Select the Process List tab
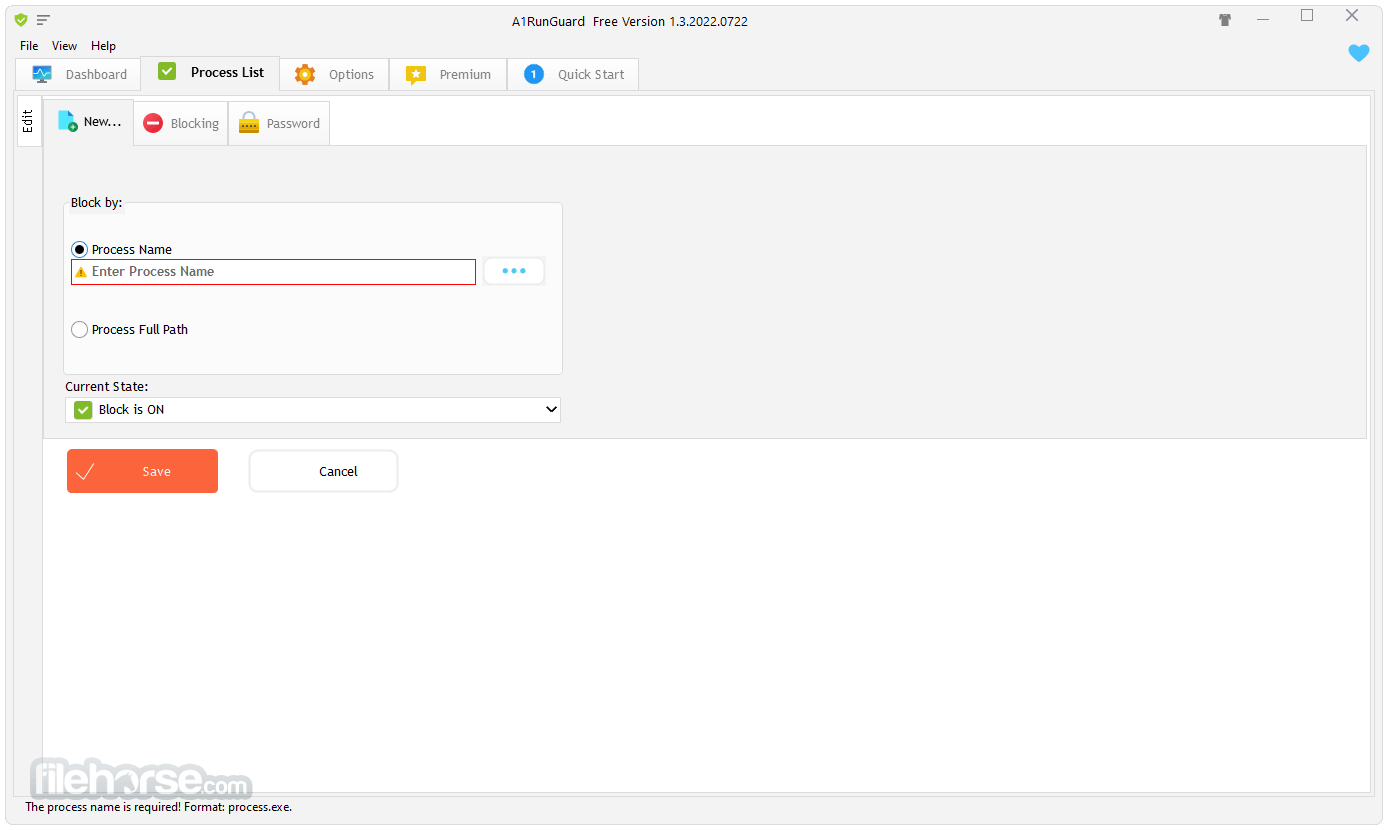 [x=210, y=72]
